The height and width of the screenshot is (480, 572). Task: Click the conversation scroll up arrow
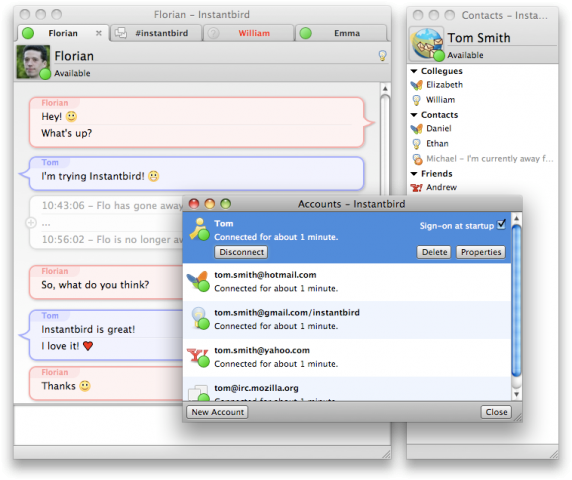click(x=385, y=89)
